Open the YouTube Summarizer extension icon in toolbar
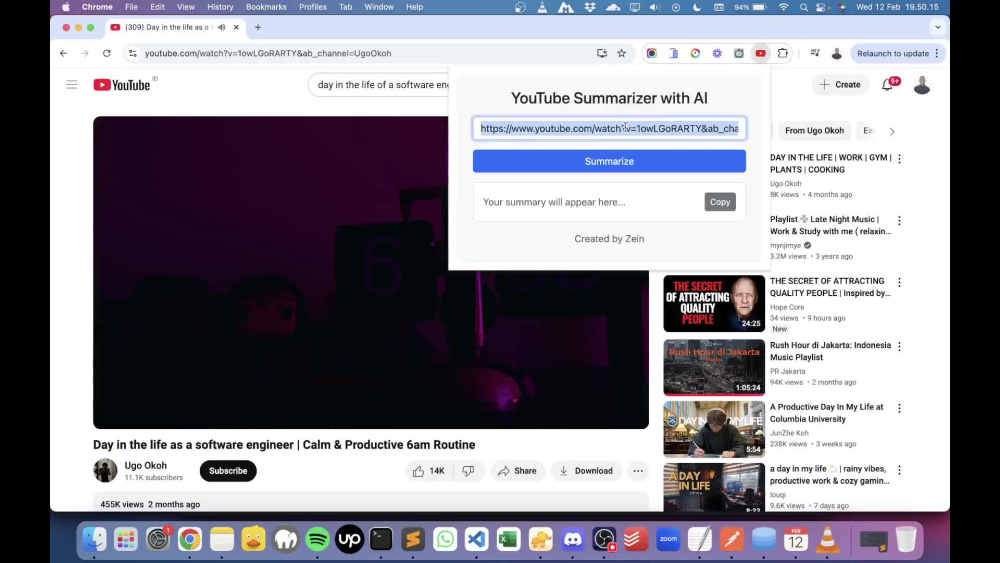Image resolution: width=1000 pixels, height=563 pixels. [760, 54]
